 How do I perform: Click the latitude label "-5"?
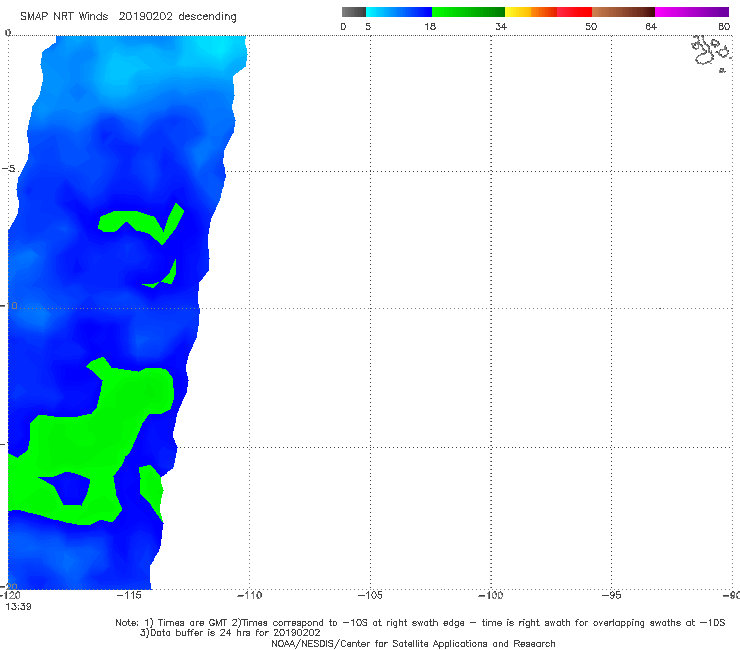[9, 169]
